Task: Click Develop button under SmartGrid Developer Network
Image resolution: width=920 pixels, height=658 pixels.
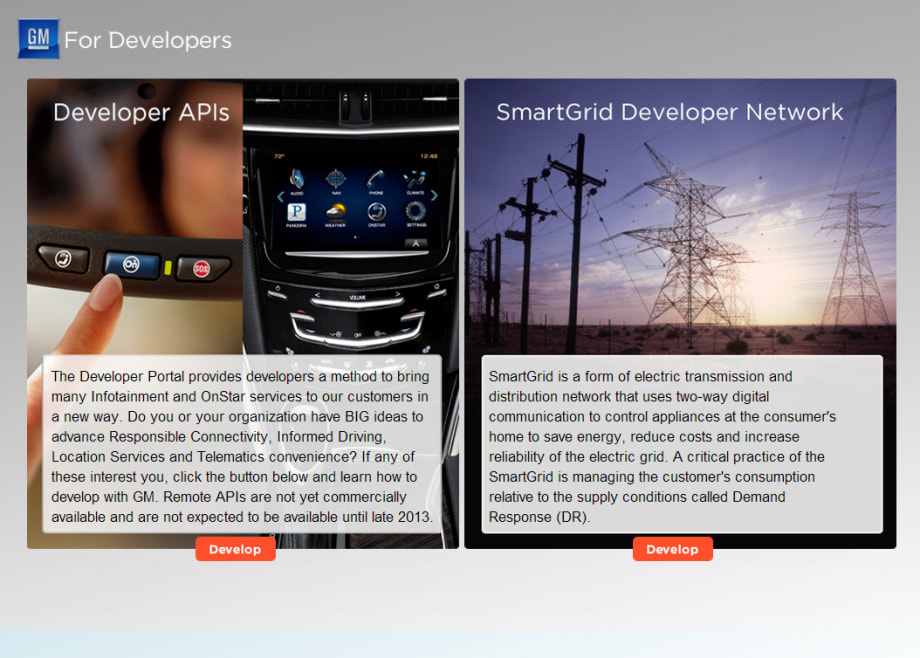Action: [672, 549]
